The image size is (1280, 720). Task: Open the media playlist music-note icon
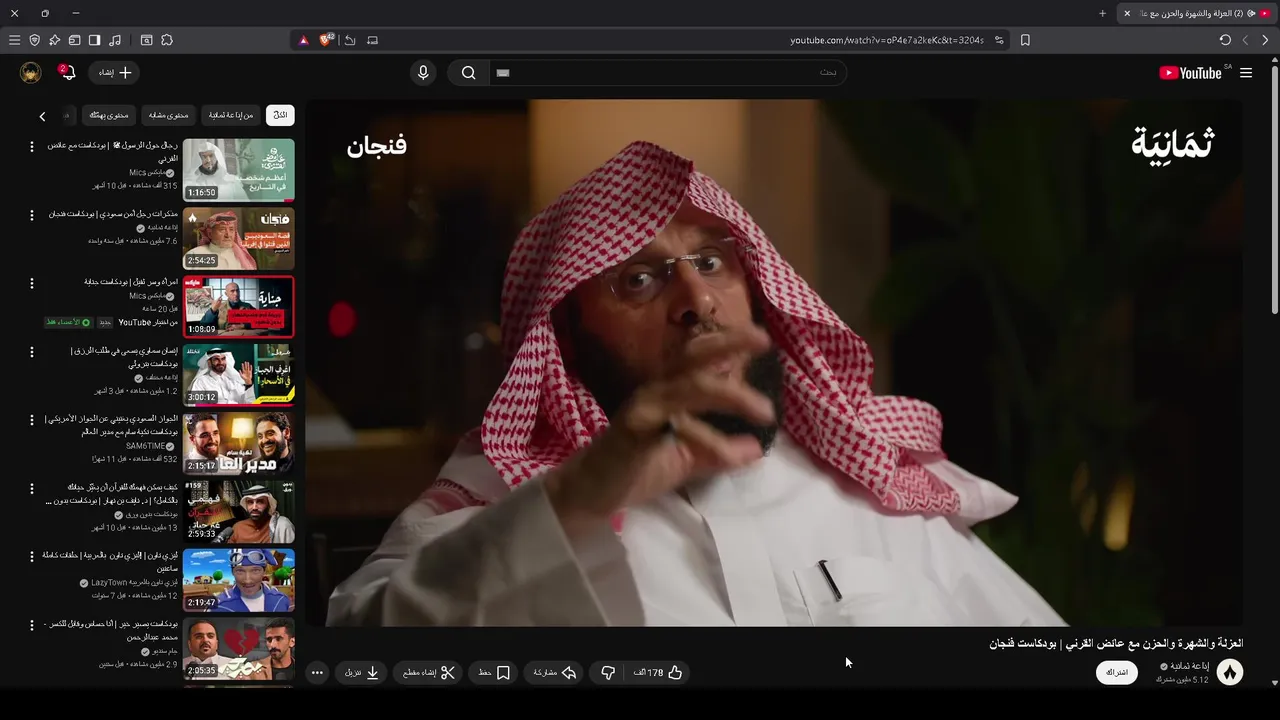[115, 40]
